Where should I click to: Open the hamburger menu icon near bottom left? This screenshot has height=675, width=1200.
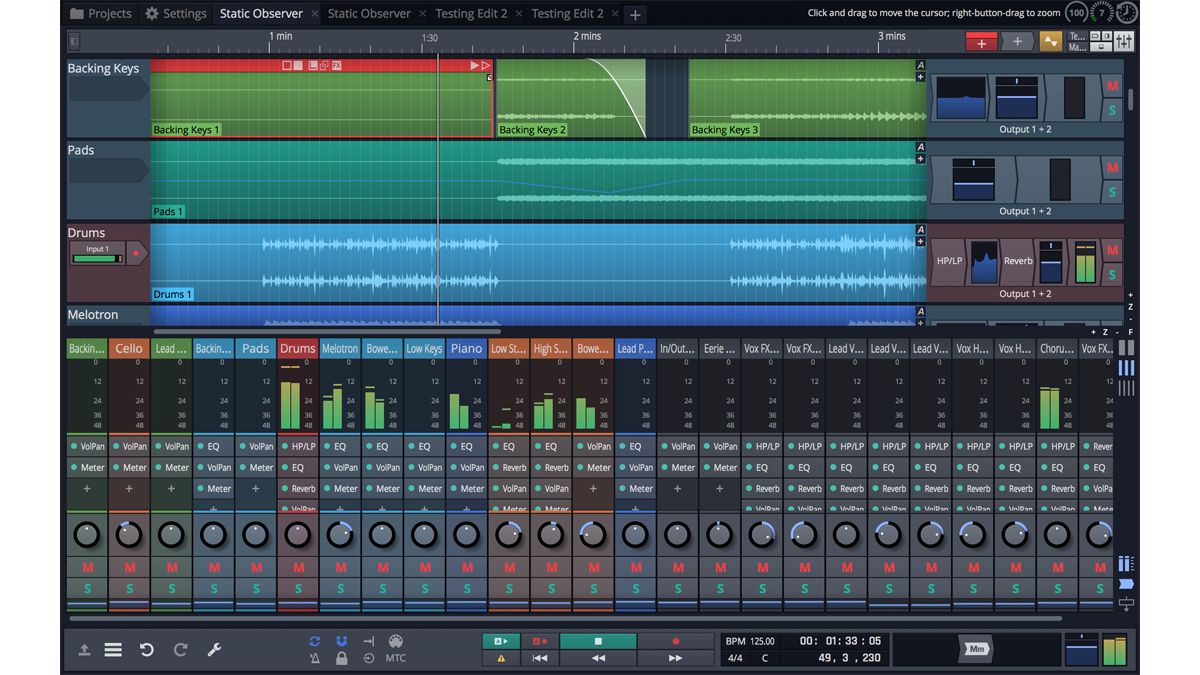point(114,649)
